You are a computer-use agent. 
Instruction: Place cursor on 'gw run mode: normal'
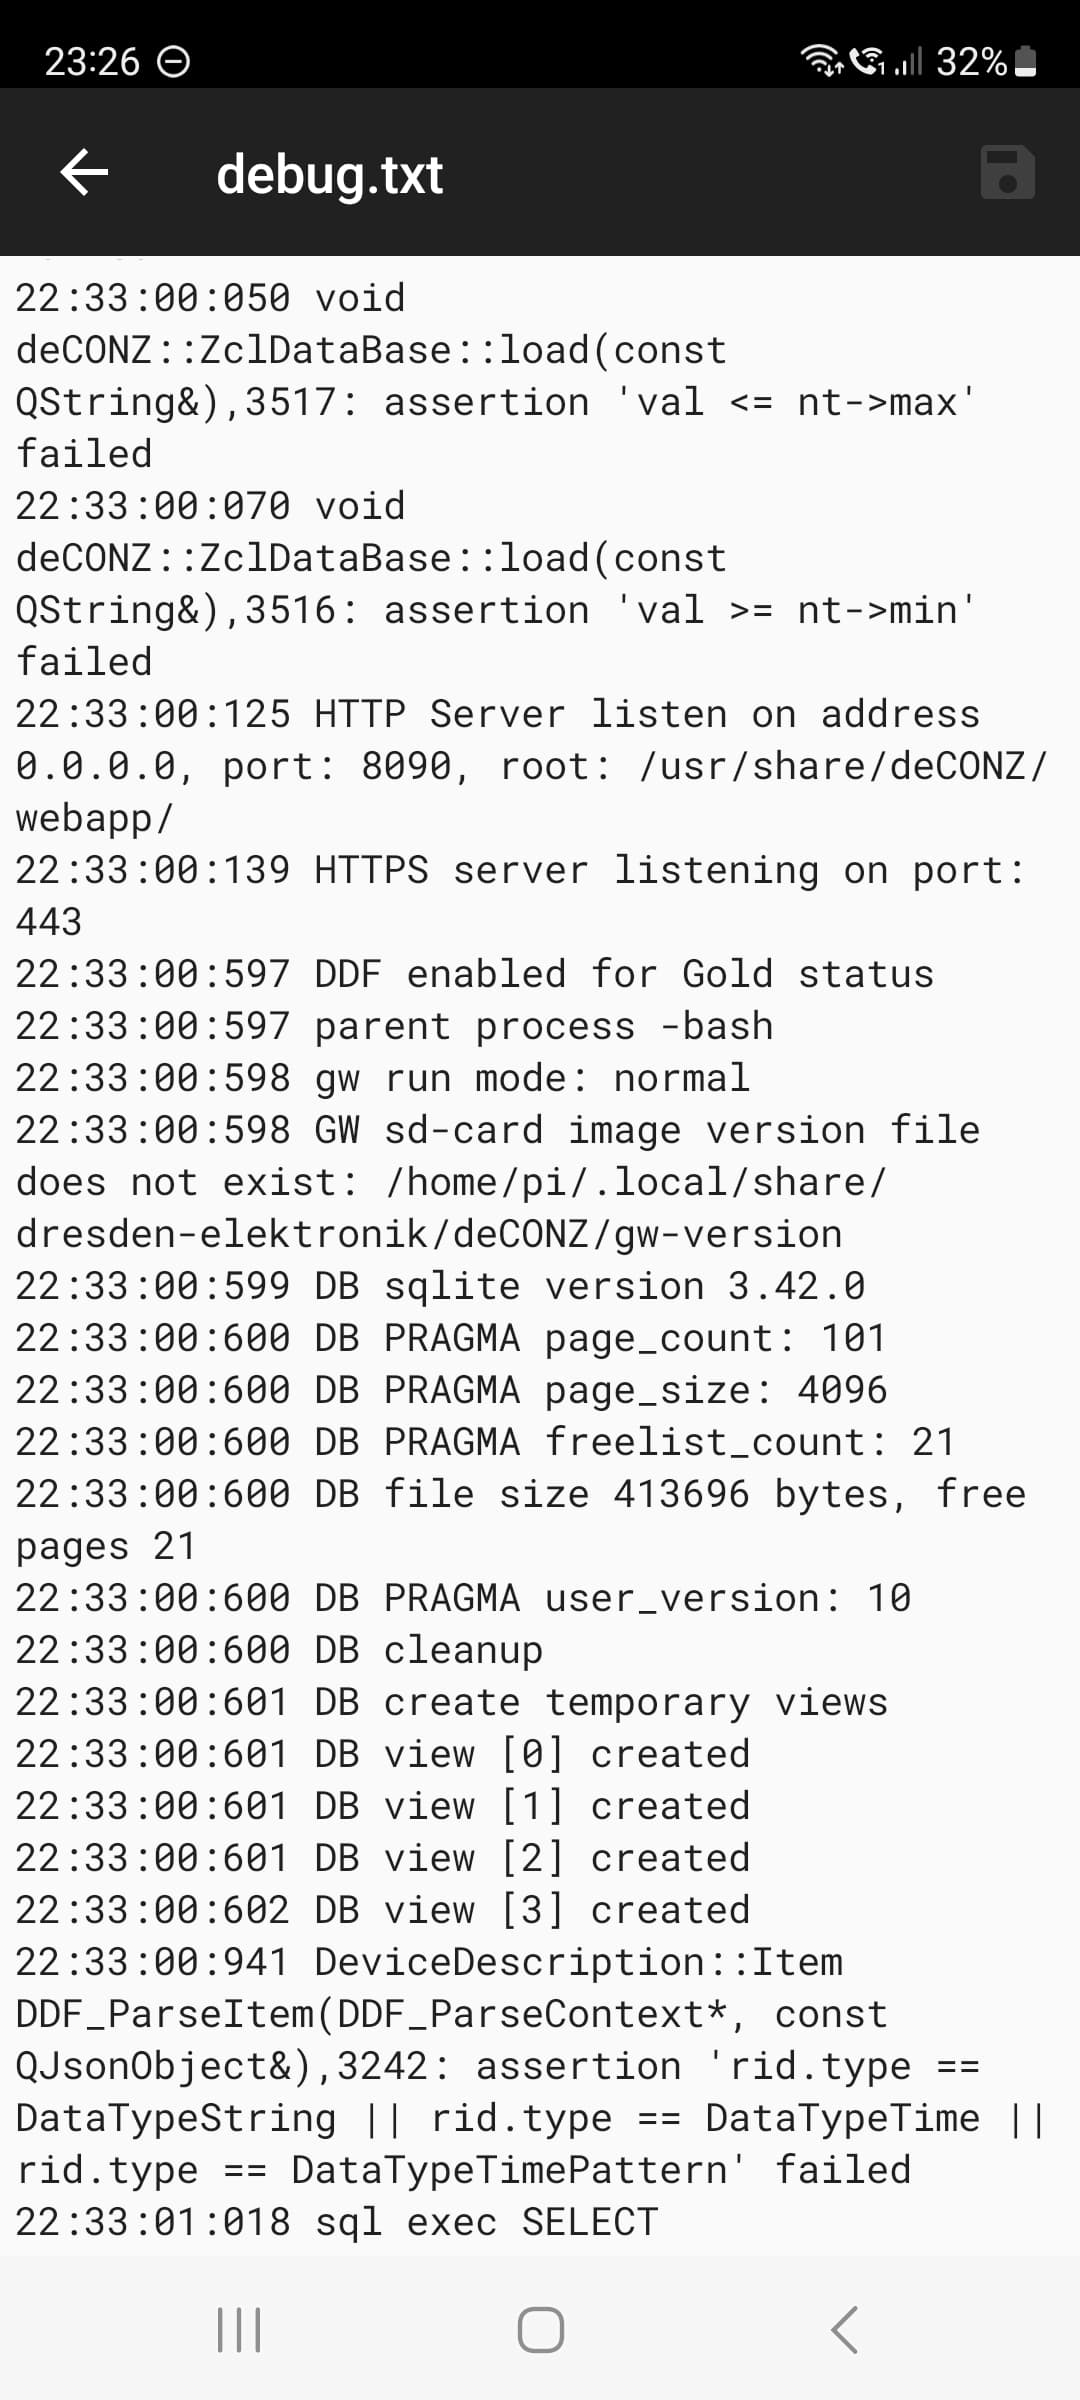(x=382, y=1078)
